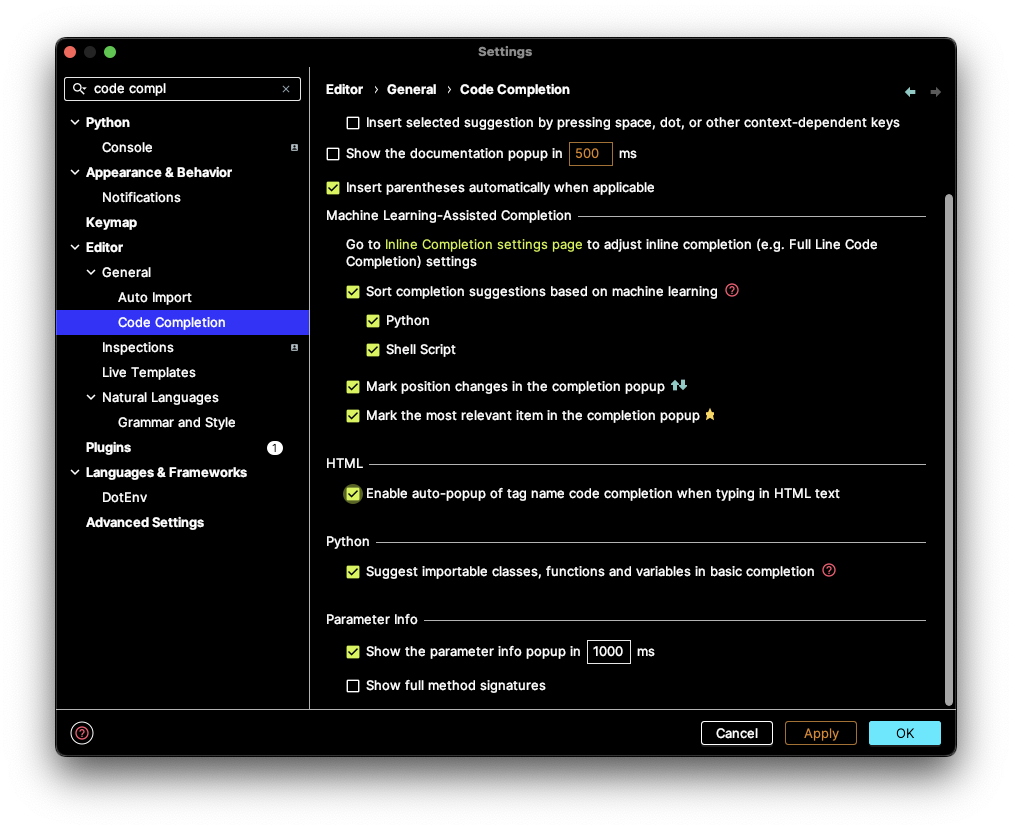Open the Inline Completion settings page link
The height and width of the screenshot is (830, 1012).
(483, 244)
